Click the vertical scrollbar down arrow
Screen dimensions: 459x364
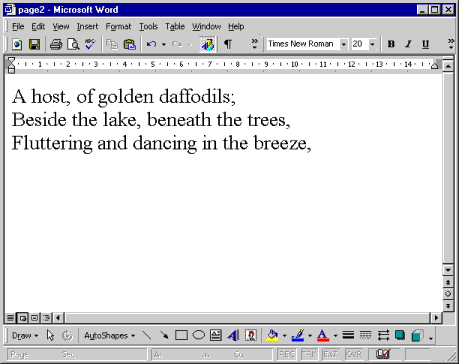click(x=448, y=270)
